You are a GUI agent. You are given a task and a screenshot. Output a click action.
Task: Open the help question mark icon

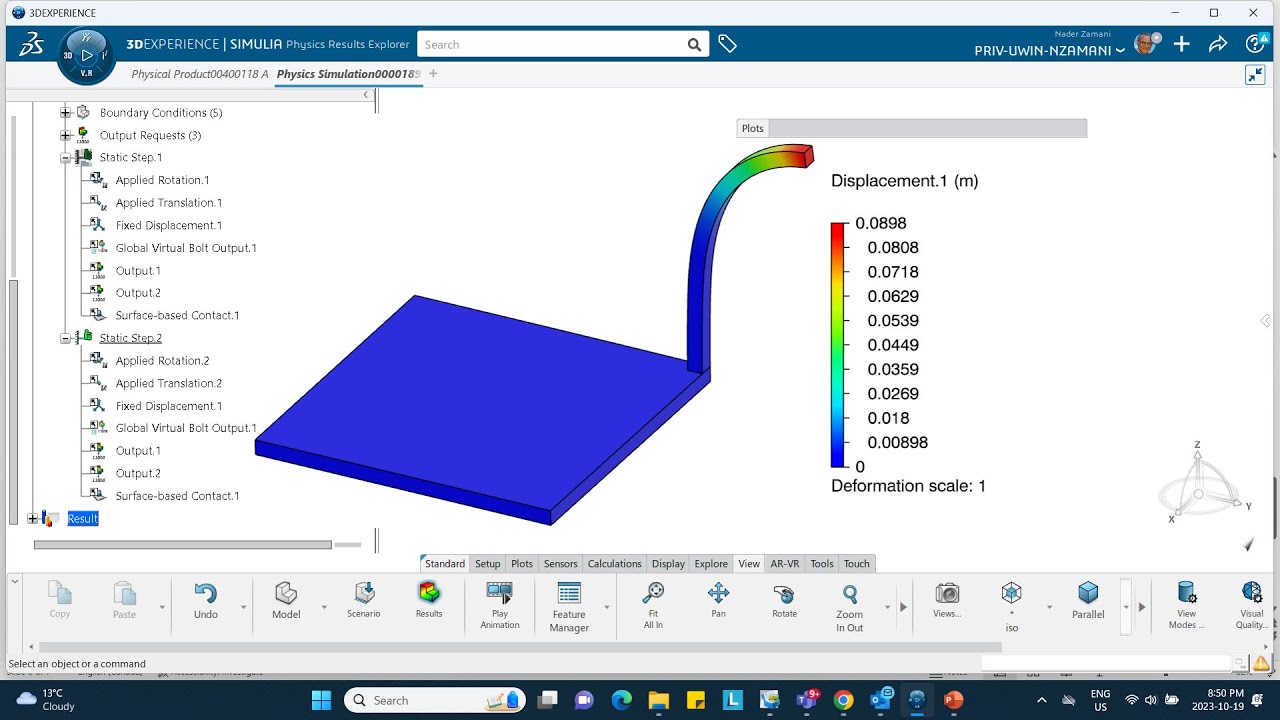coord(1256,44)
